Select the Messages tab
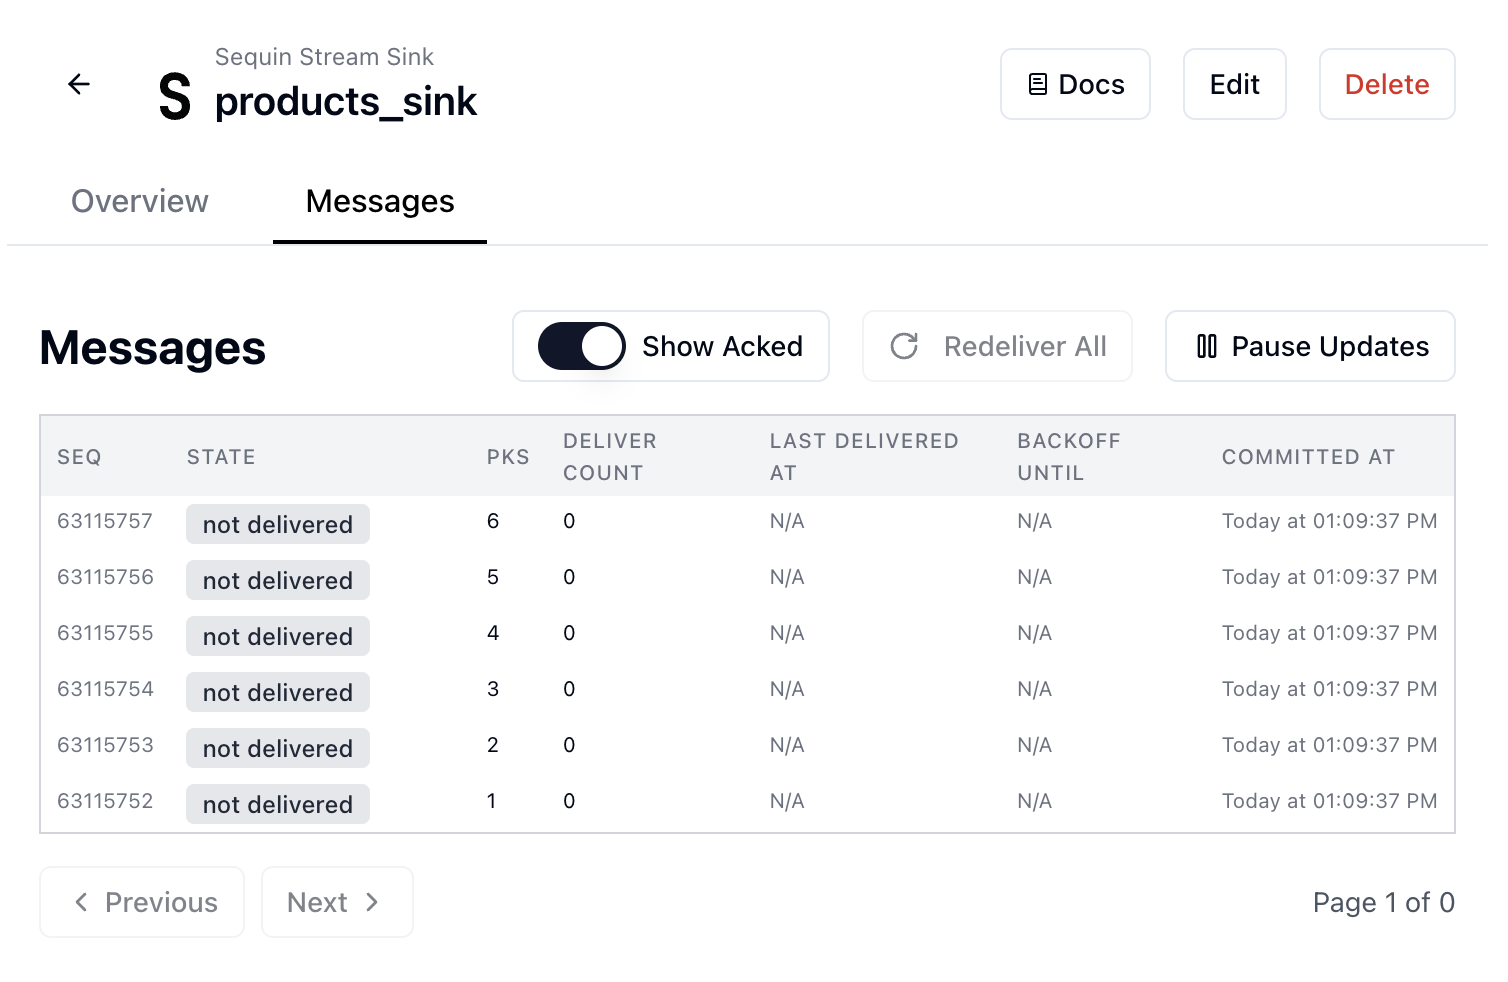The width and height of the screenshot is (1508, 982). [379, 201]
